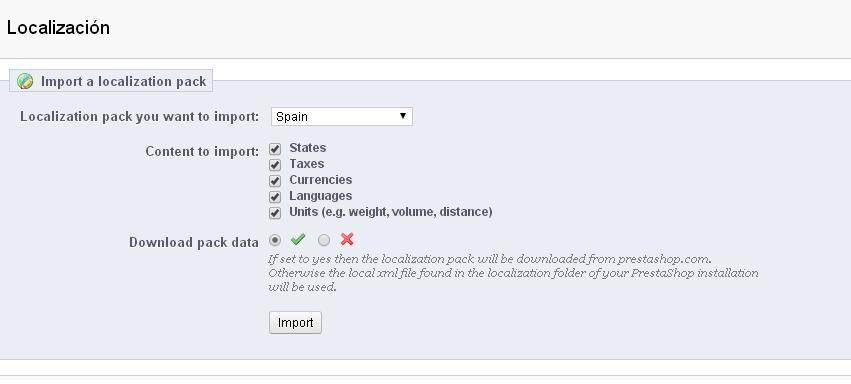Click the italic help text mentioning prestashop.com
Screen dimensions: 851x384
click(513, 273)
